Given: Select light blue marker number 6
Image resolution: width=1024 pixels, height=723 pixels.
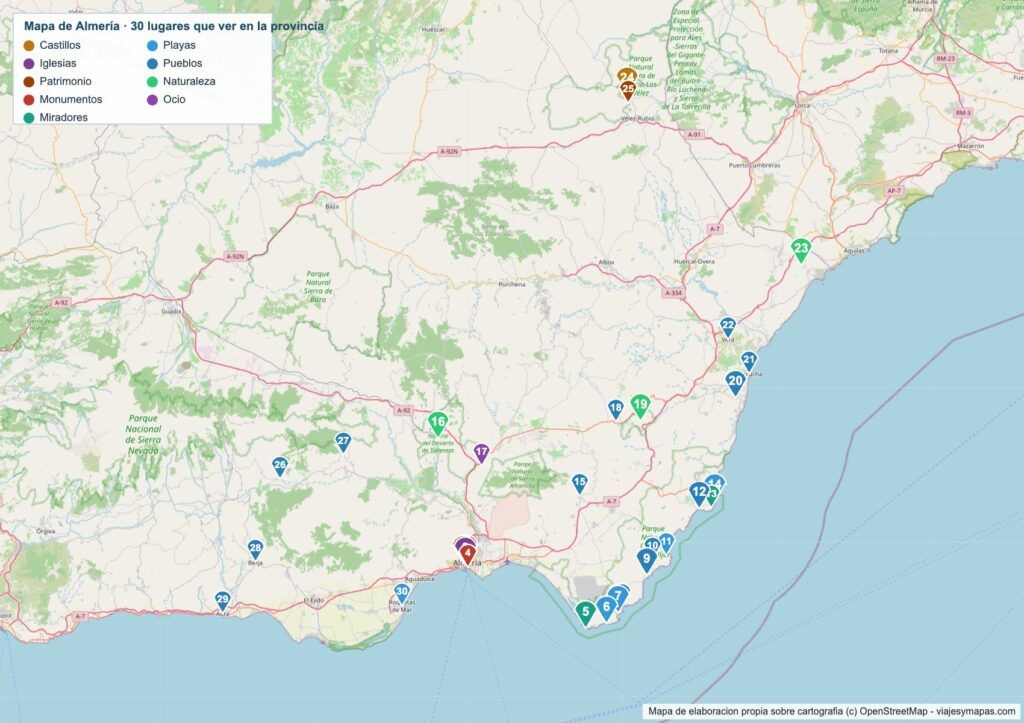Looking at the screenshot, I should [x=606, y=608].
